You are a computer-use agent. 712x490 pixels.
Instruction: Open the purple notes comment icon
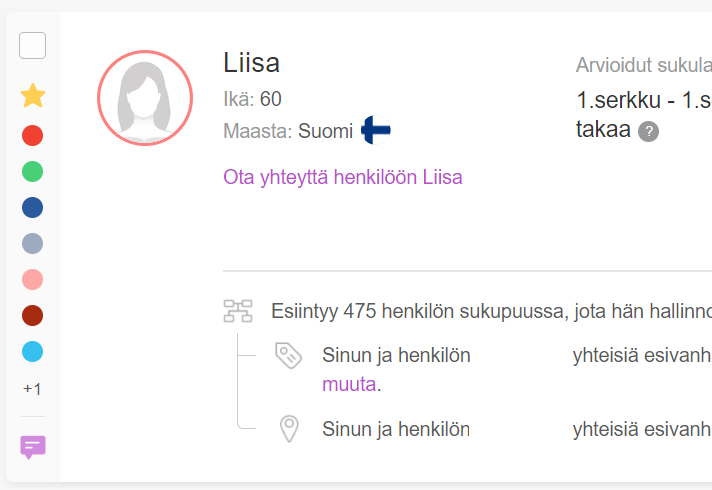(x=33, y=446)
